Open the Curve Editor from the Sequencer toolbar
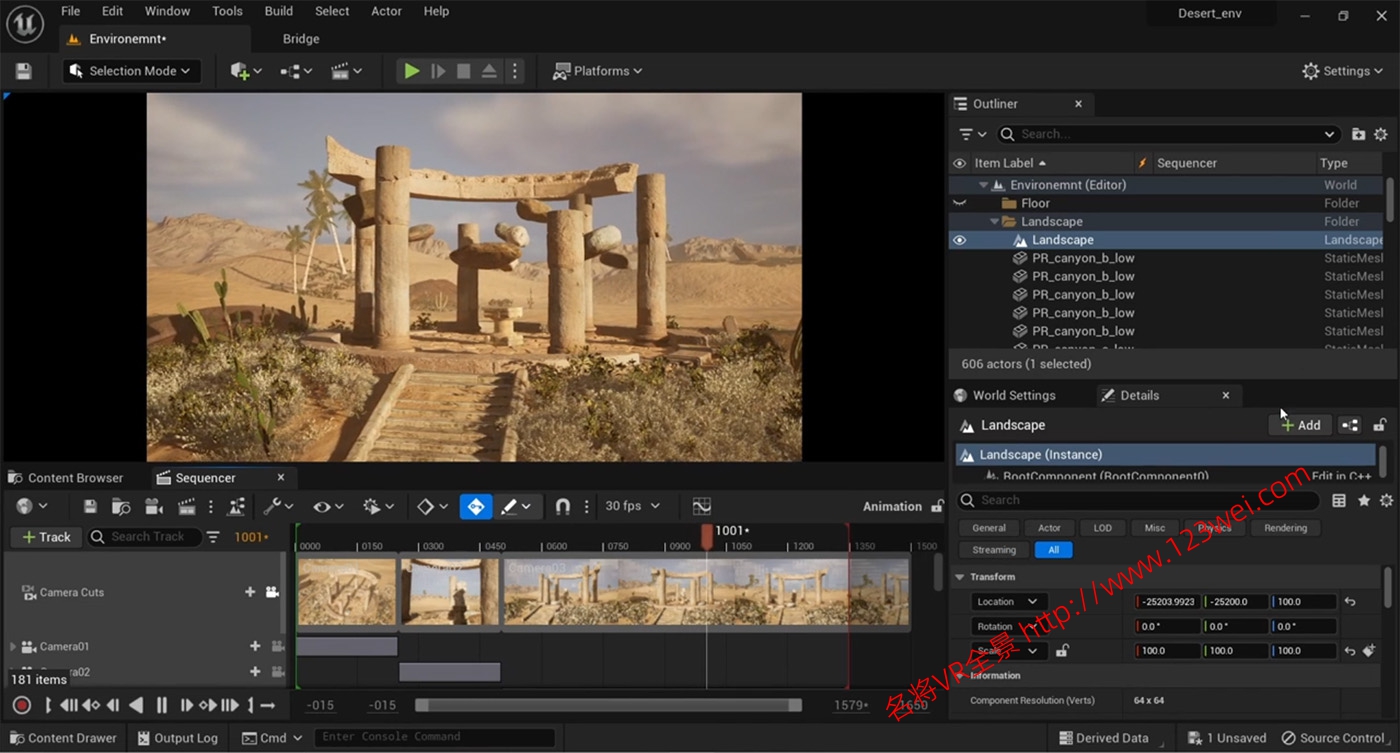This screenshot has width=1400, height=753. (700, 506)
